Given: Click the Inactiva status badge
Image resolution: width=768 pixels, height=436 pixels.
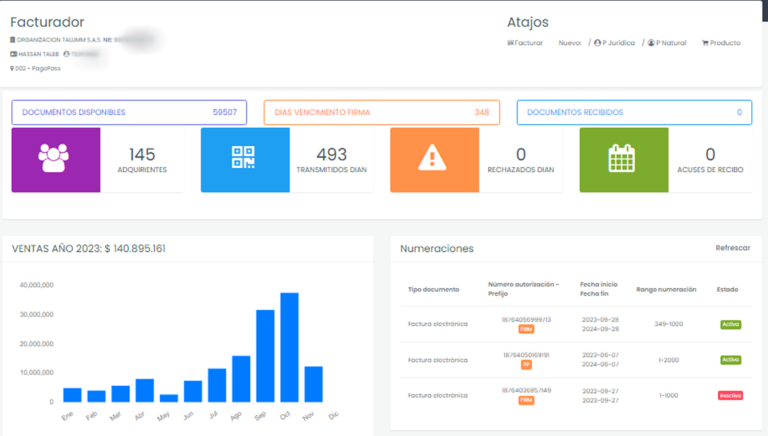Looking at the screenshot, I should (x=730, y=395).
